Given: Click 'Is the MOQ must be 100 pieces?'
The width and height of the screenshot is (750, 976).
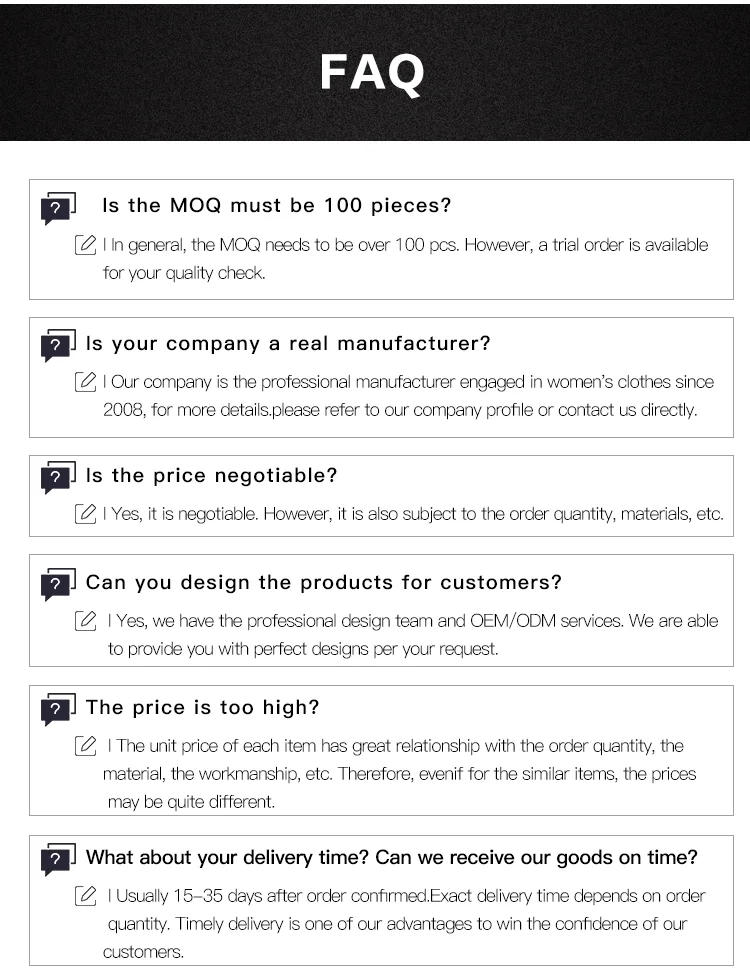Looking at the screenshot, I should pyautogui.click(x=277, y=206).
